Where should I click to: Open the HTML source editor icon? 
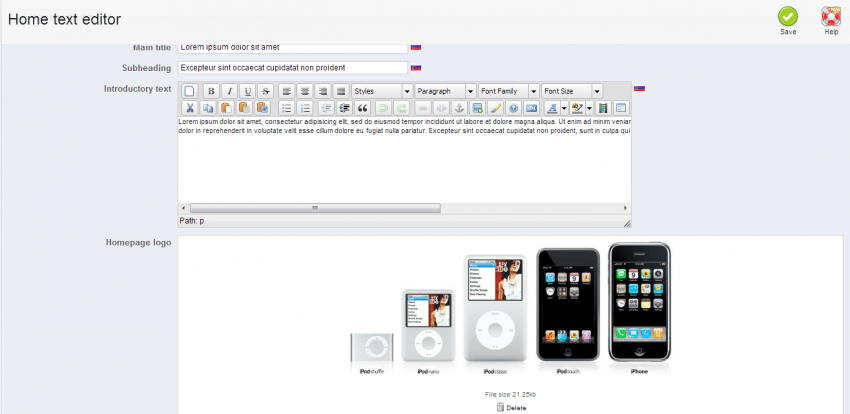coord(532,107)
